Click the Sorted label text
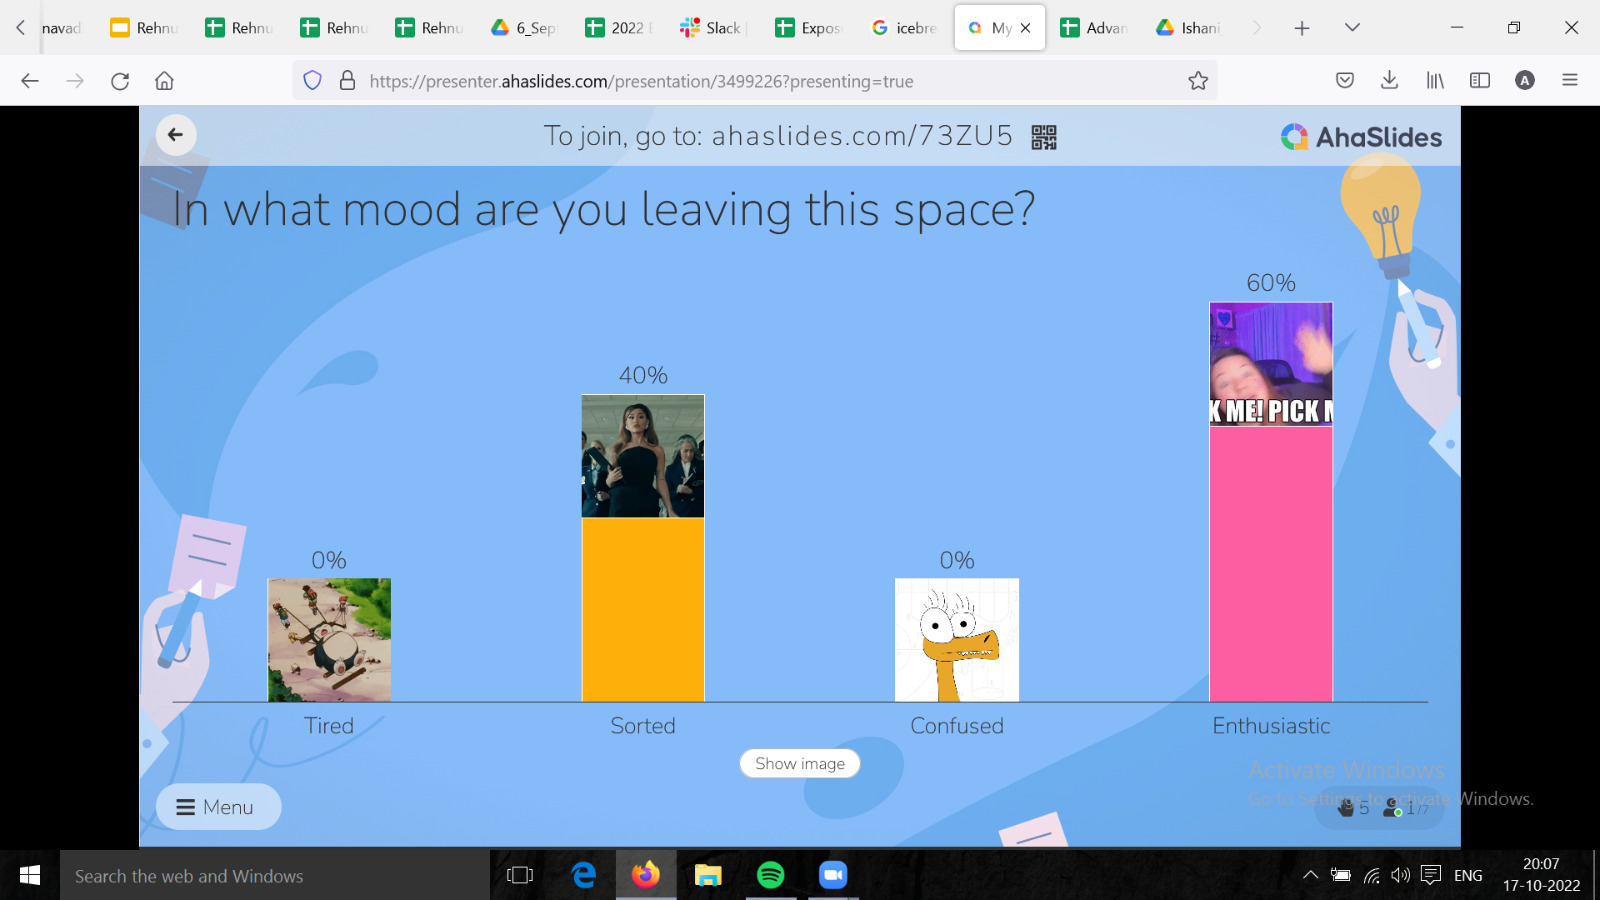Screen dimensions: 1600x900 click(643, 726)
